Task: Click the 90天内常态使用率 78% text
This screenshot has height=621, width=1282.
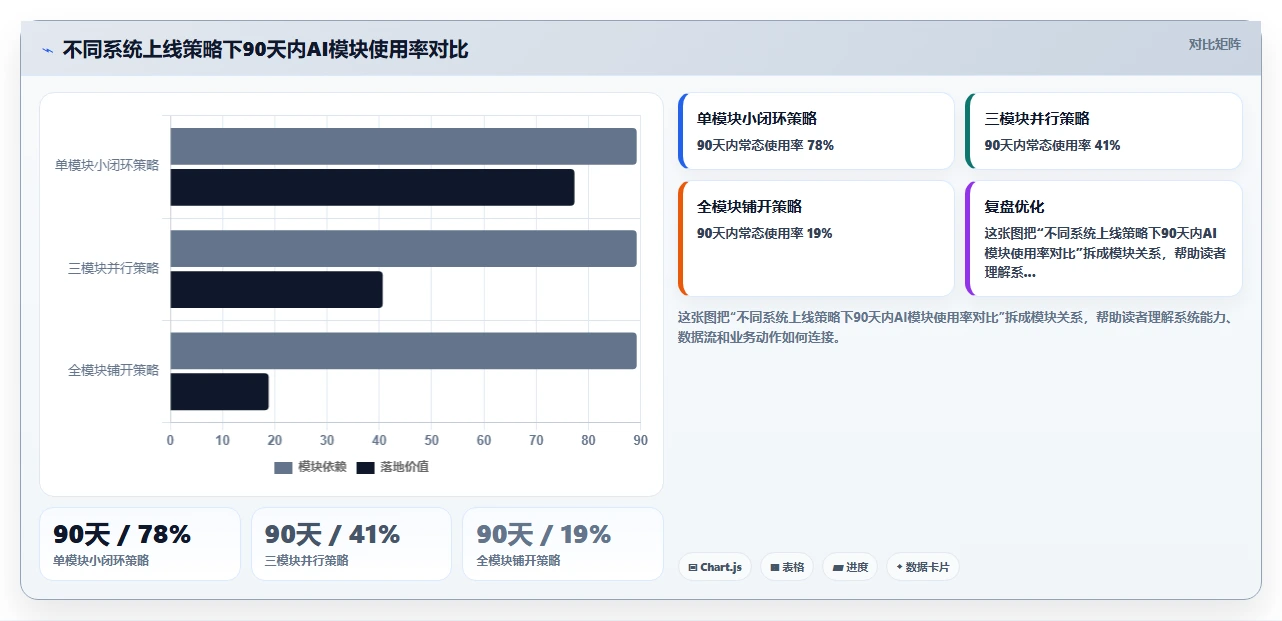Action: pos(765,145)
